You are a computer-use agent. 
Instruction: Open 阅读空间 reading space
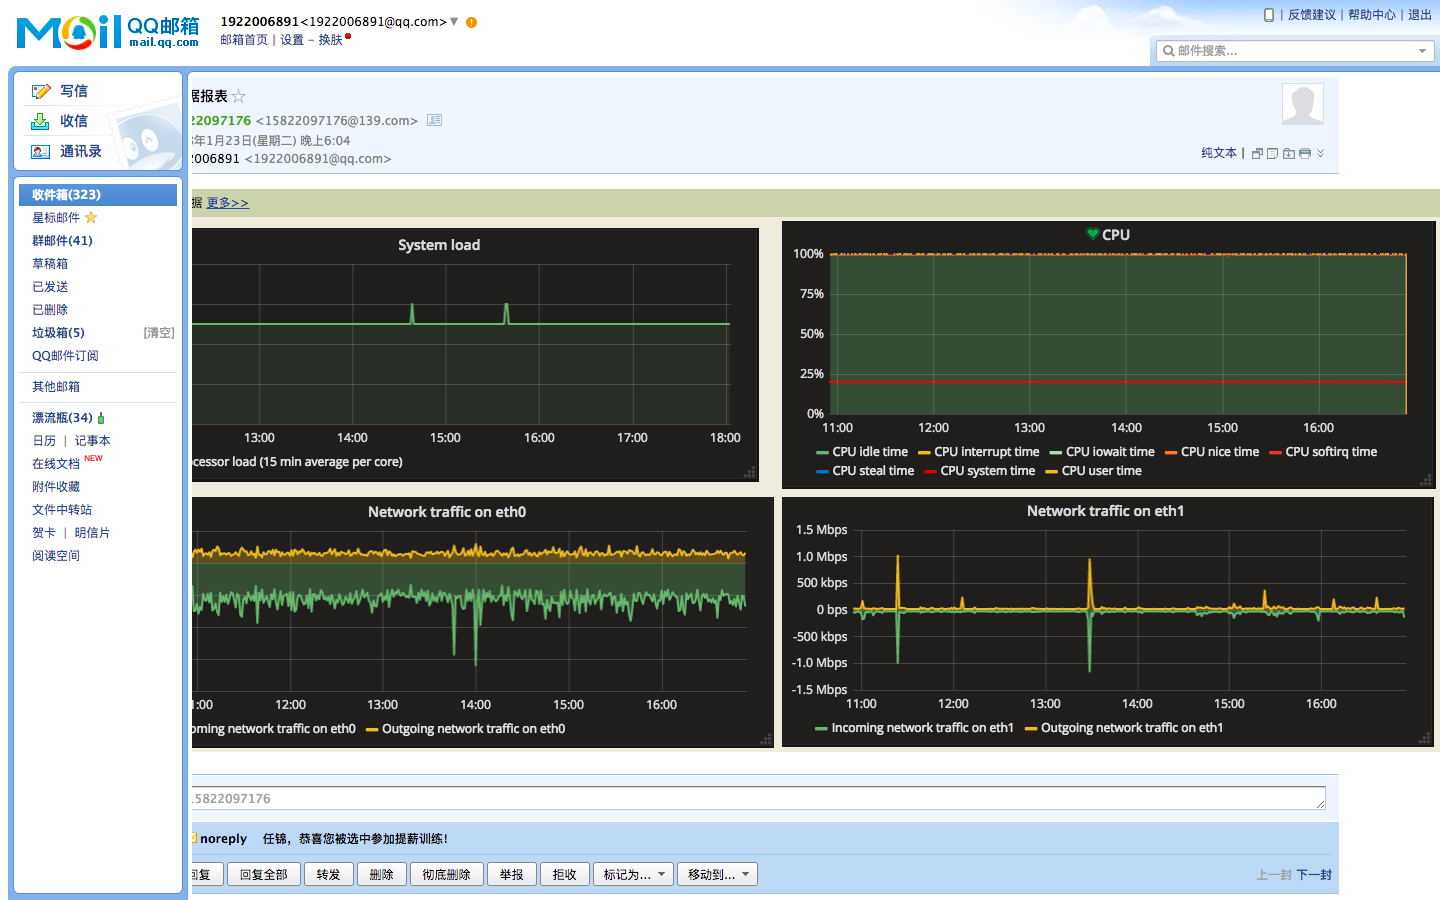[56, 556]
